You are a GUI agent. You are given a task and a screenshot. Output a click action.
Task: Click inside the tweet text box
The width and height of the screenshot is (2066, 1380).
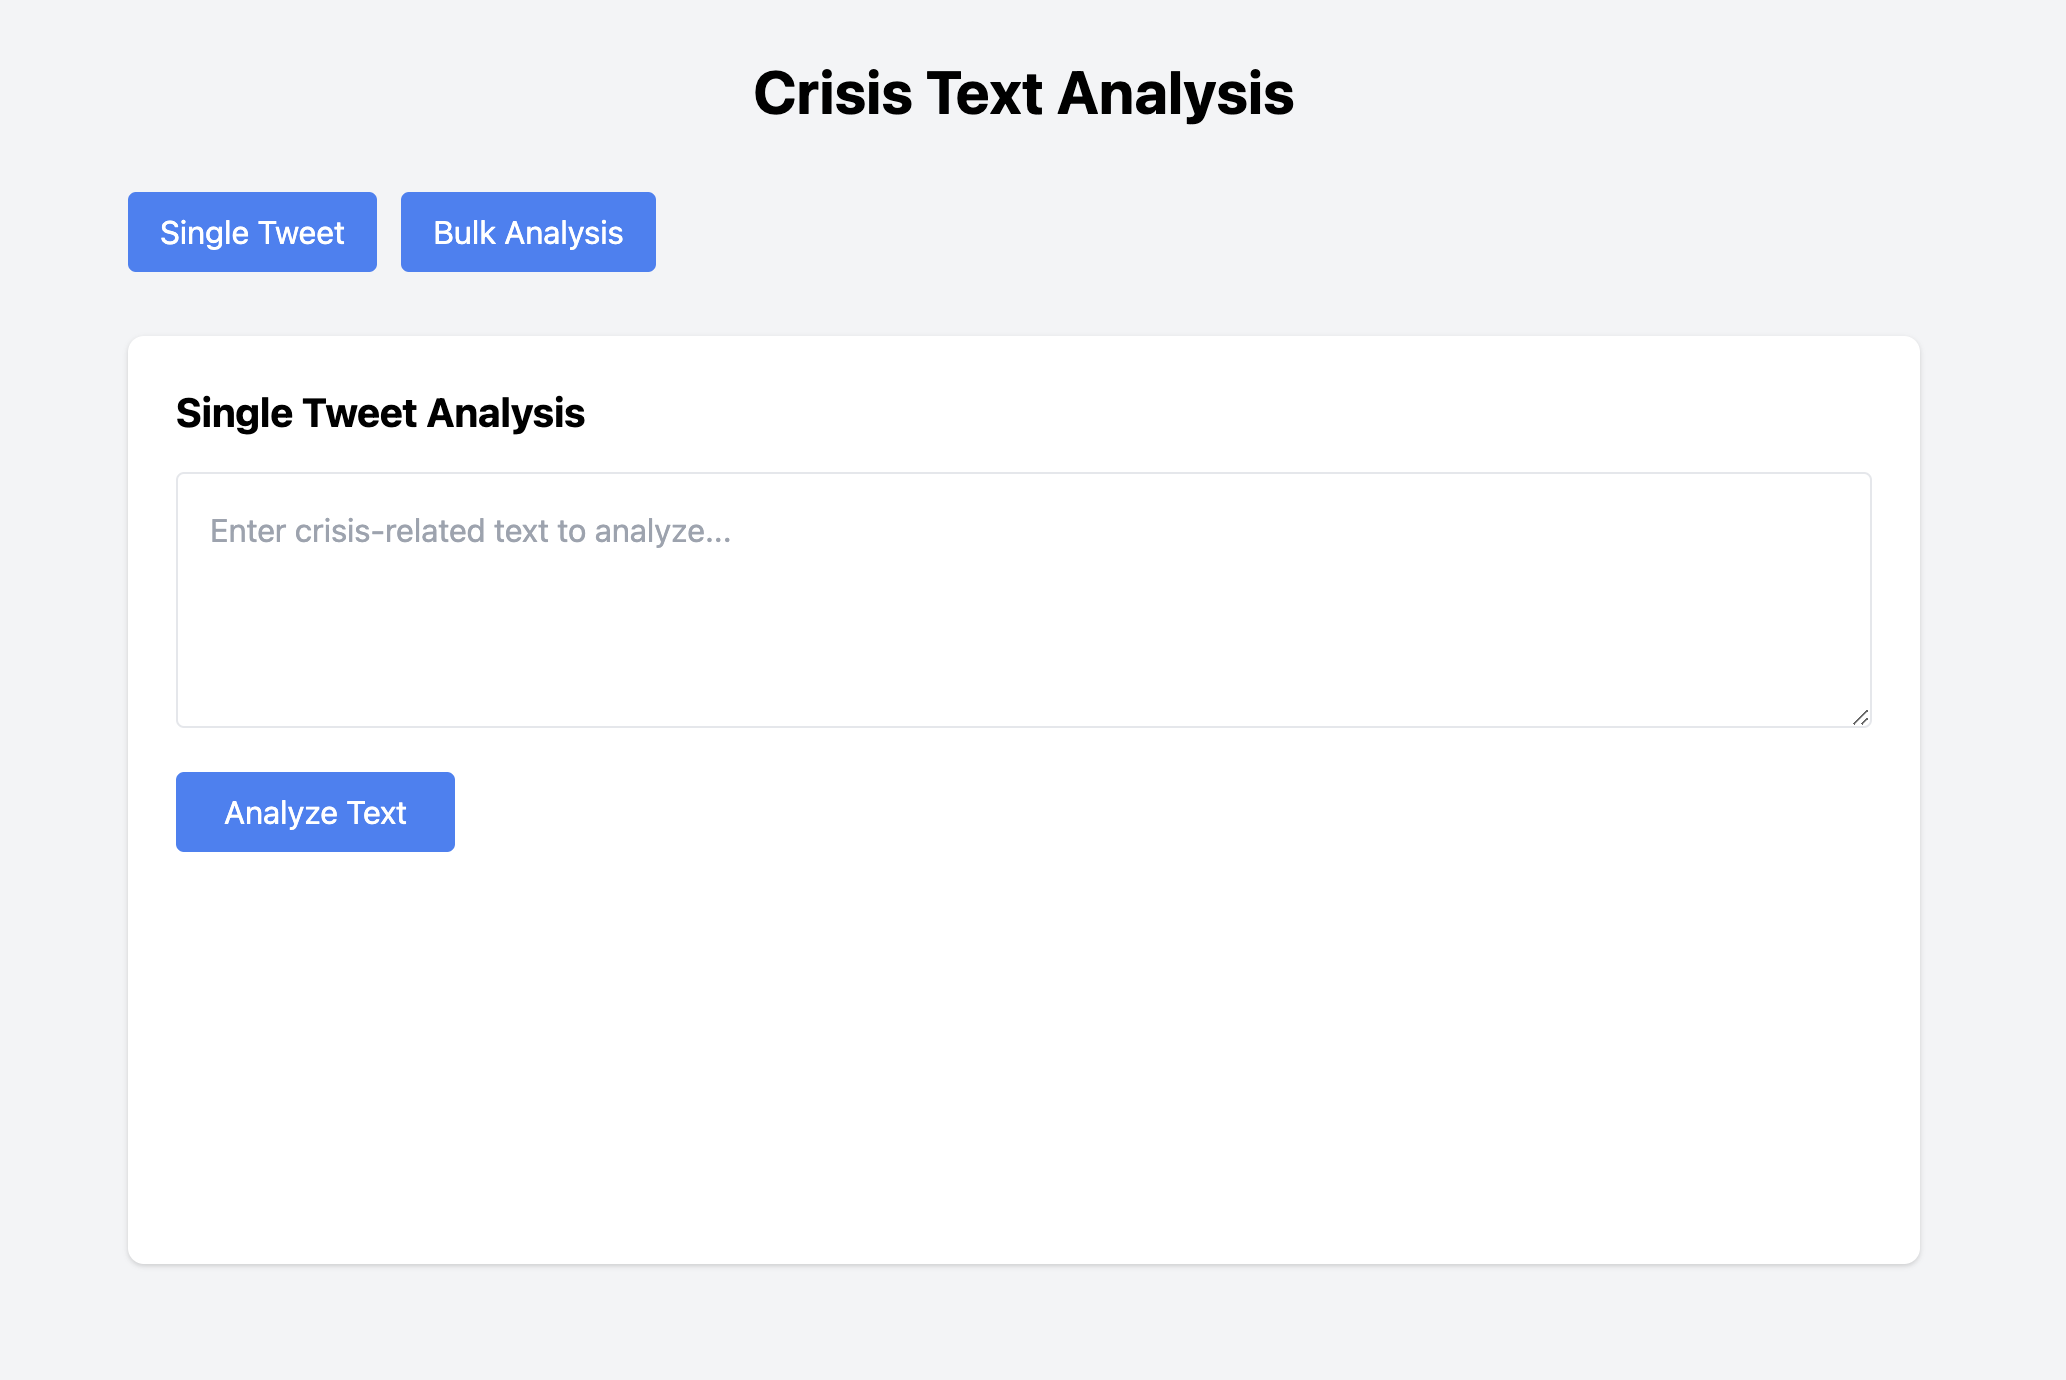tap(1023, 620)
